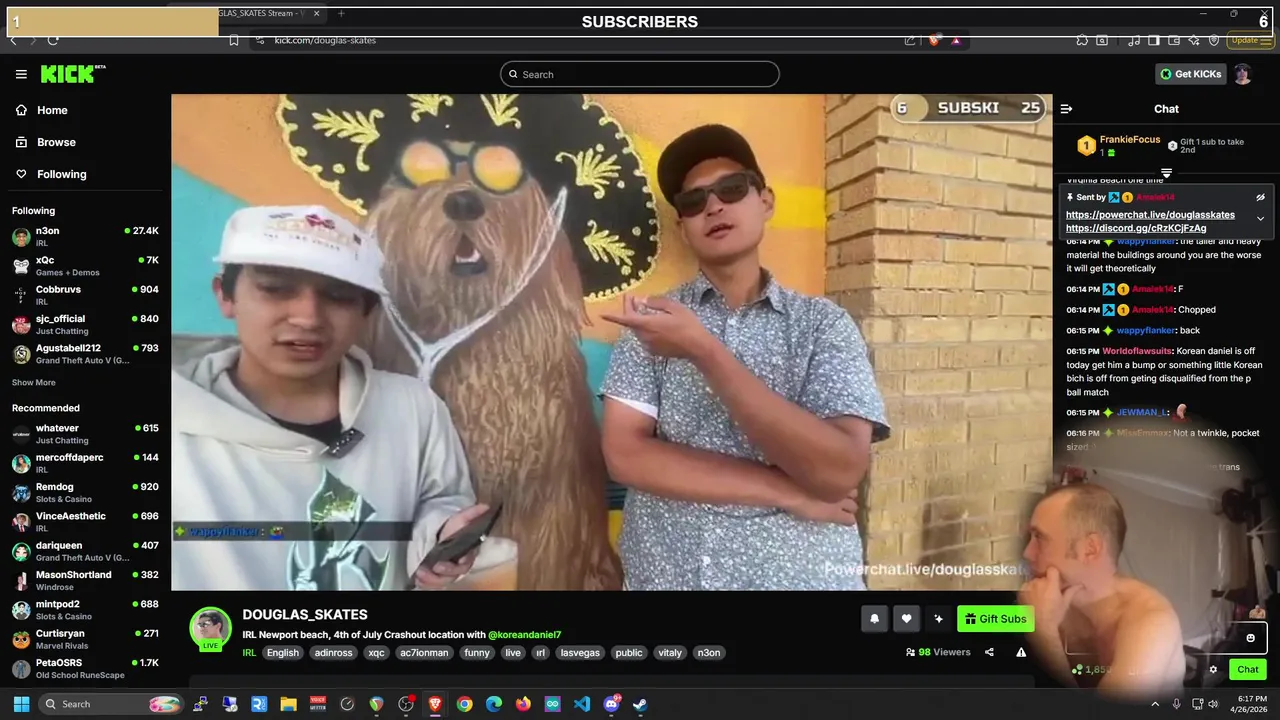Open Steam from the taskbar
The width and height of the screenshot is (1280, 720).
(x=640, y=704)
